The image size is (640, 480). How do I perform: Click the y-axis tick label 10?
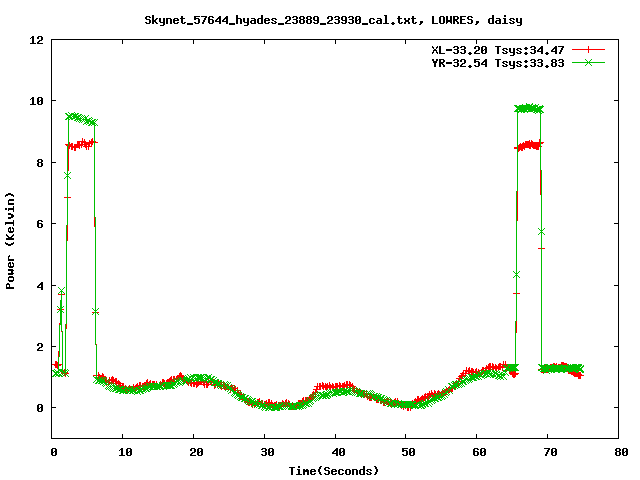point(36,101)
